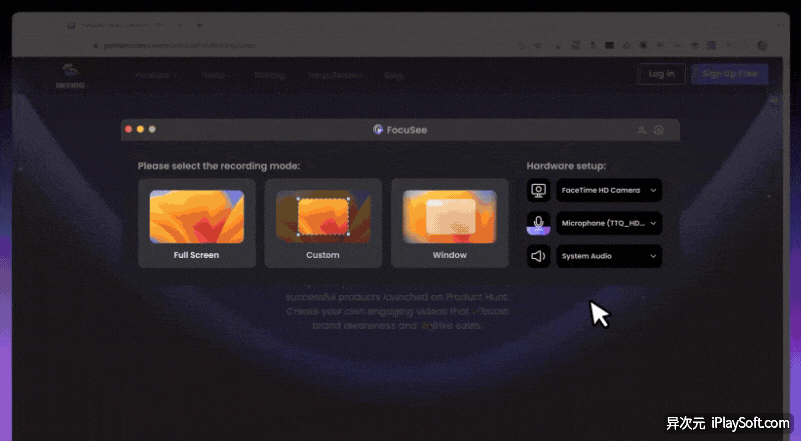Minimize the FocuSee window with the yellow button

140,129
